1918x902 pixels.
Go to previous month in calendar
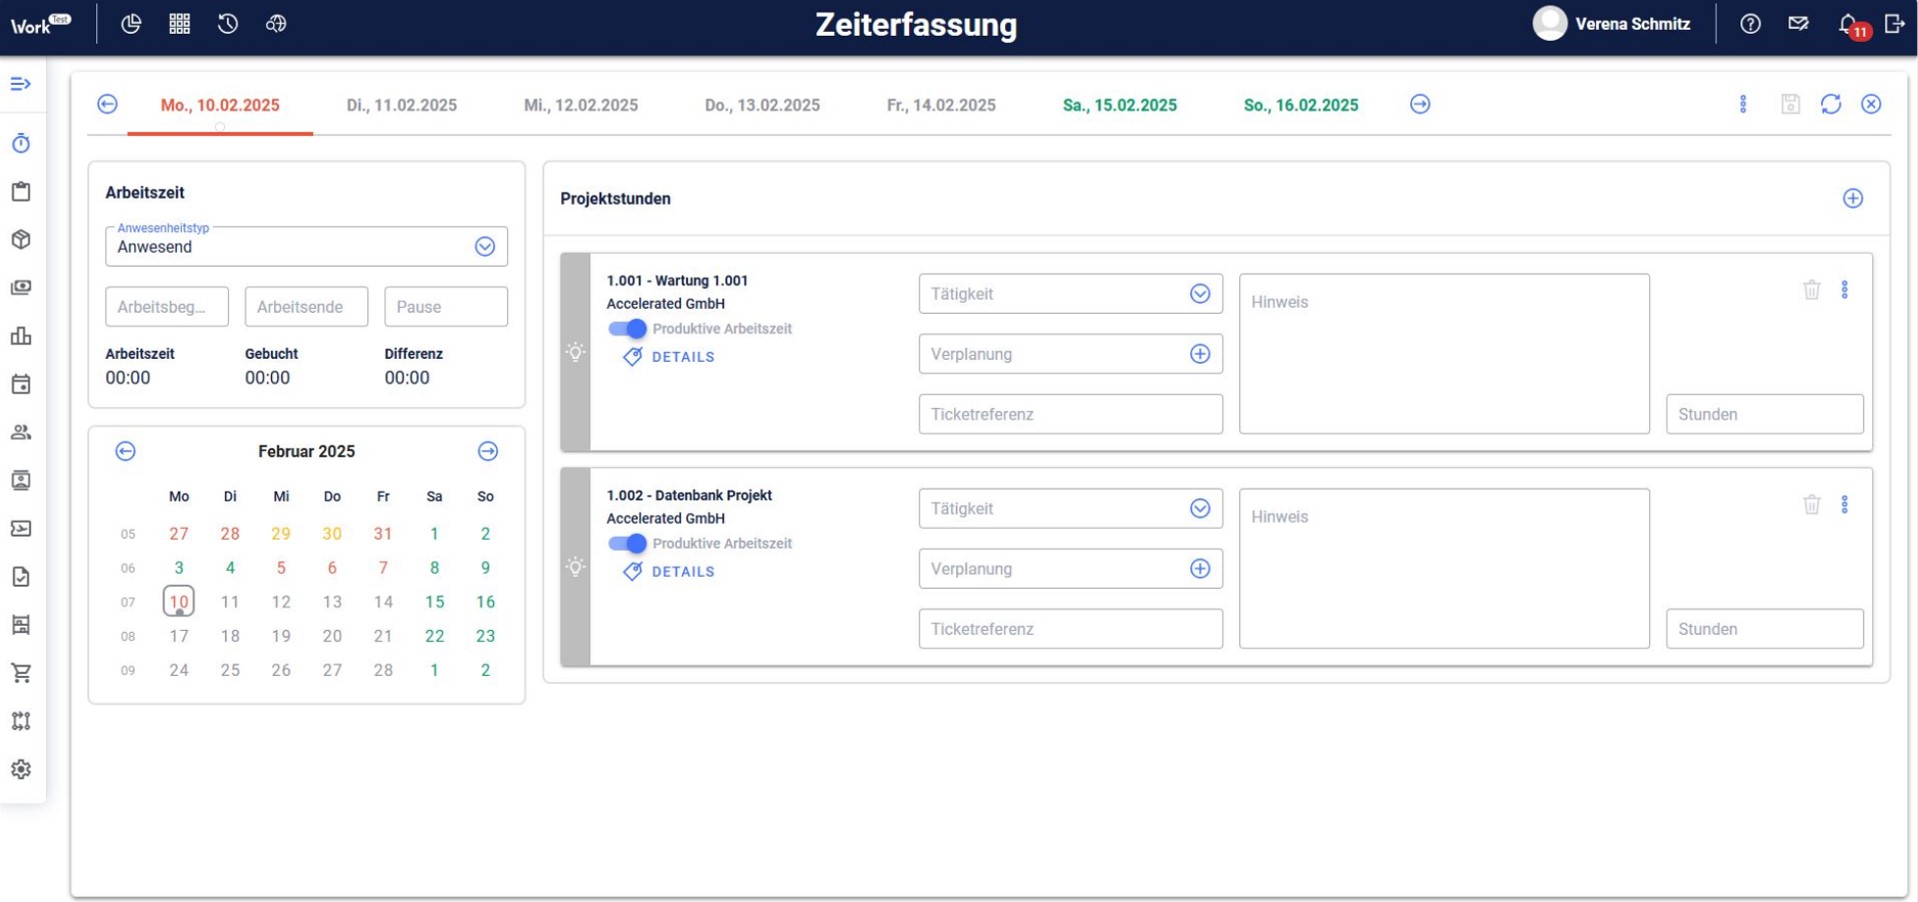[x=125, y=451]
